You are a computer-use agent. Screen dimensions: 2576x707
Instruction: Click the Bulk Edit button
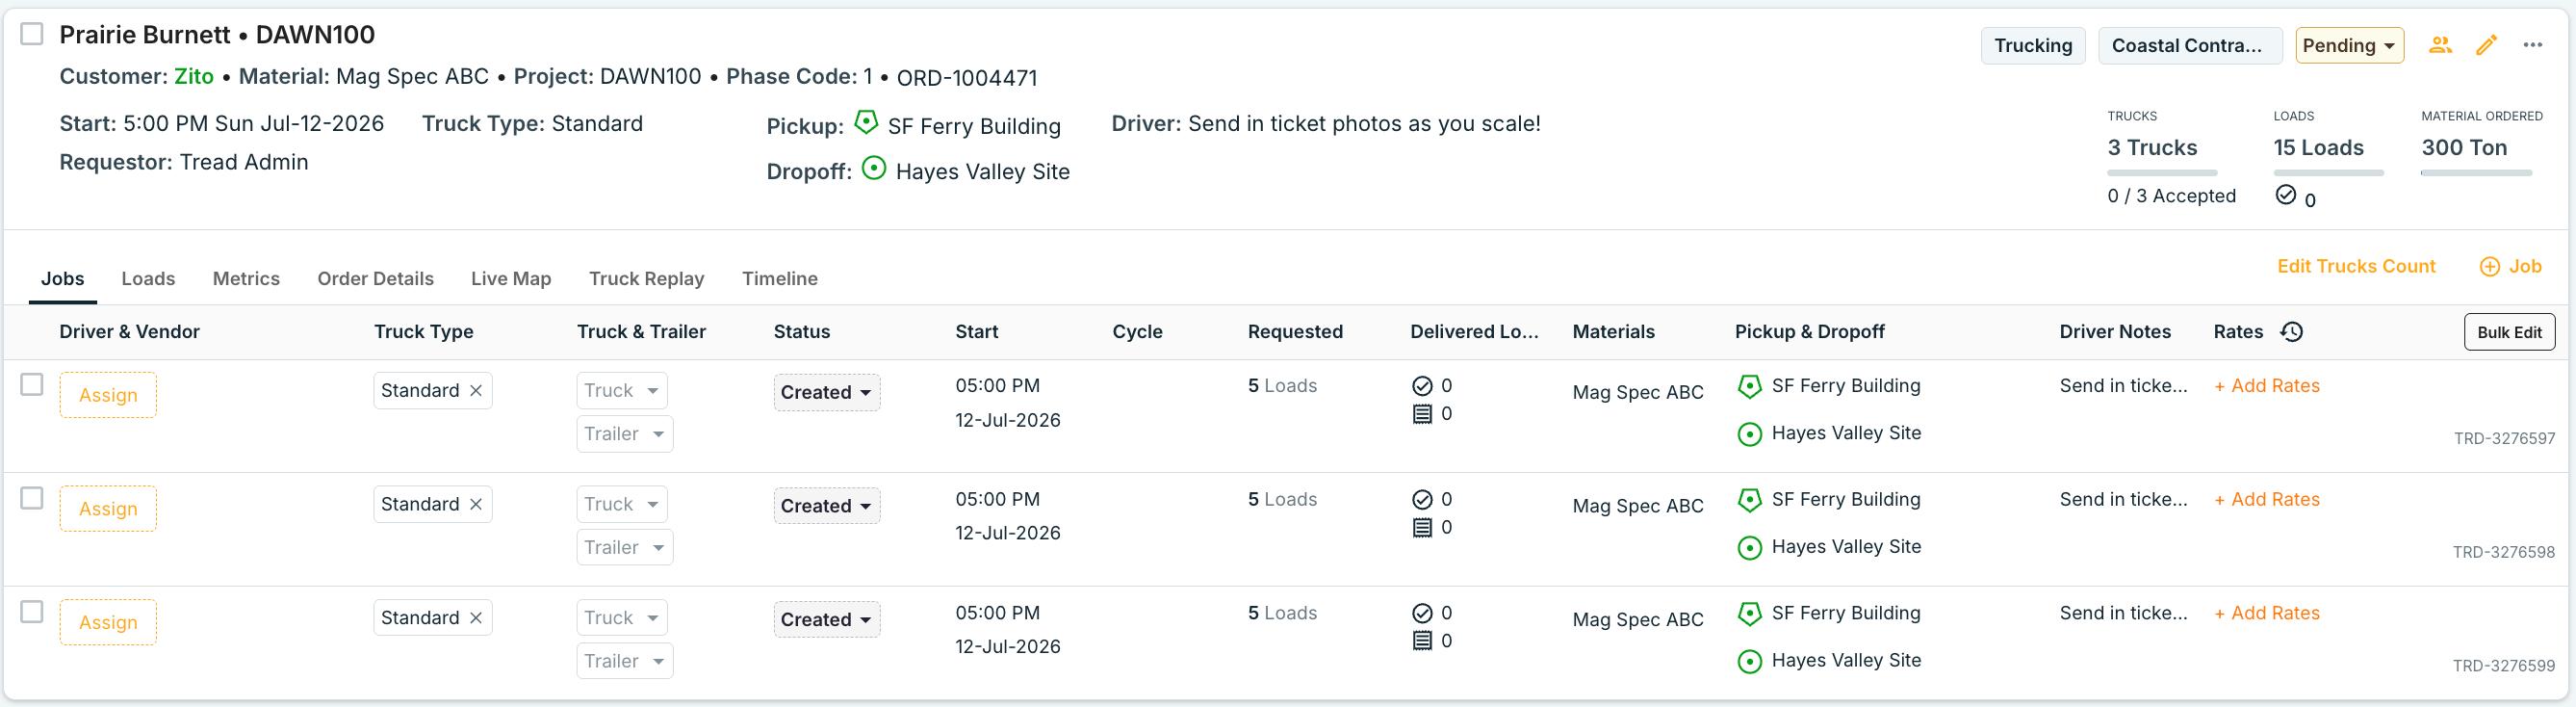coord(2509,333)
